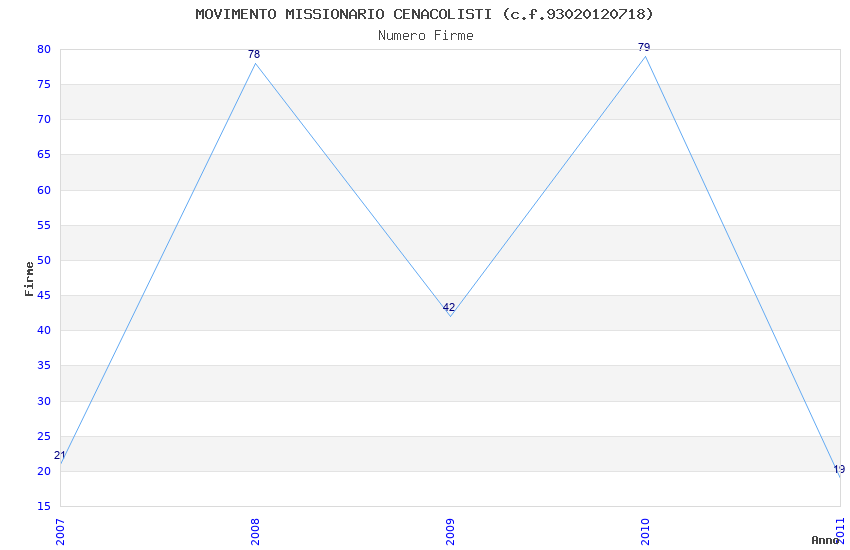Click the data label 78 for 2008
This screenshot has width=850, height=550.
(254, 54)
